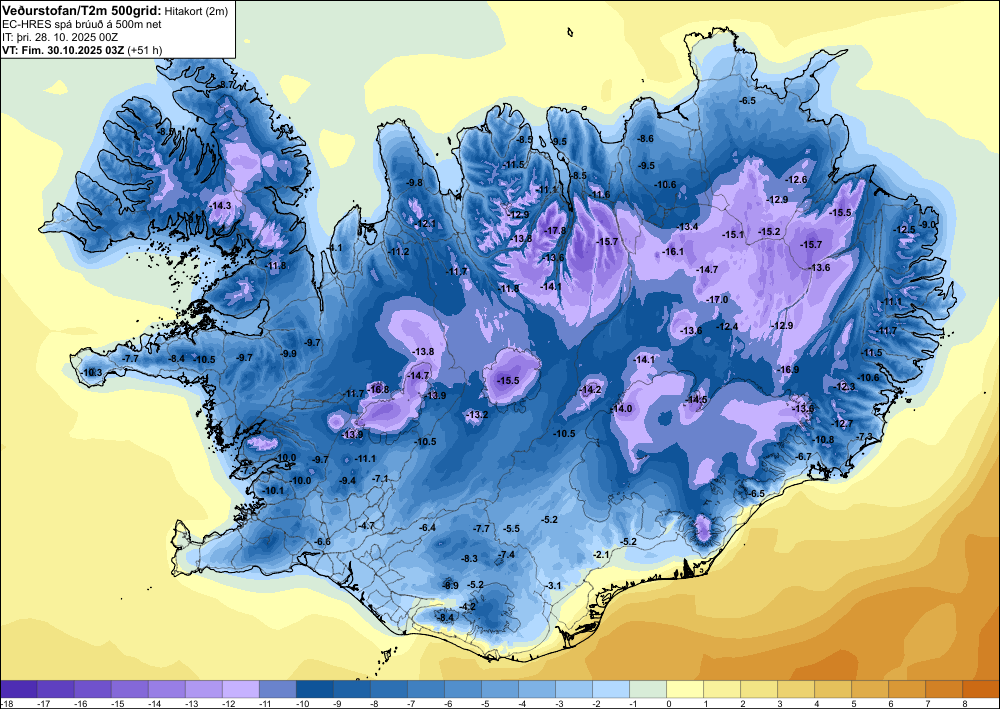Image resolution: width=1000 pixels, height=709 pixels.
Task: Select the -15.2 temperature reading
Action: click(x=770, y=231)
